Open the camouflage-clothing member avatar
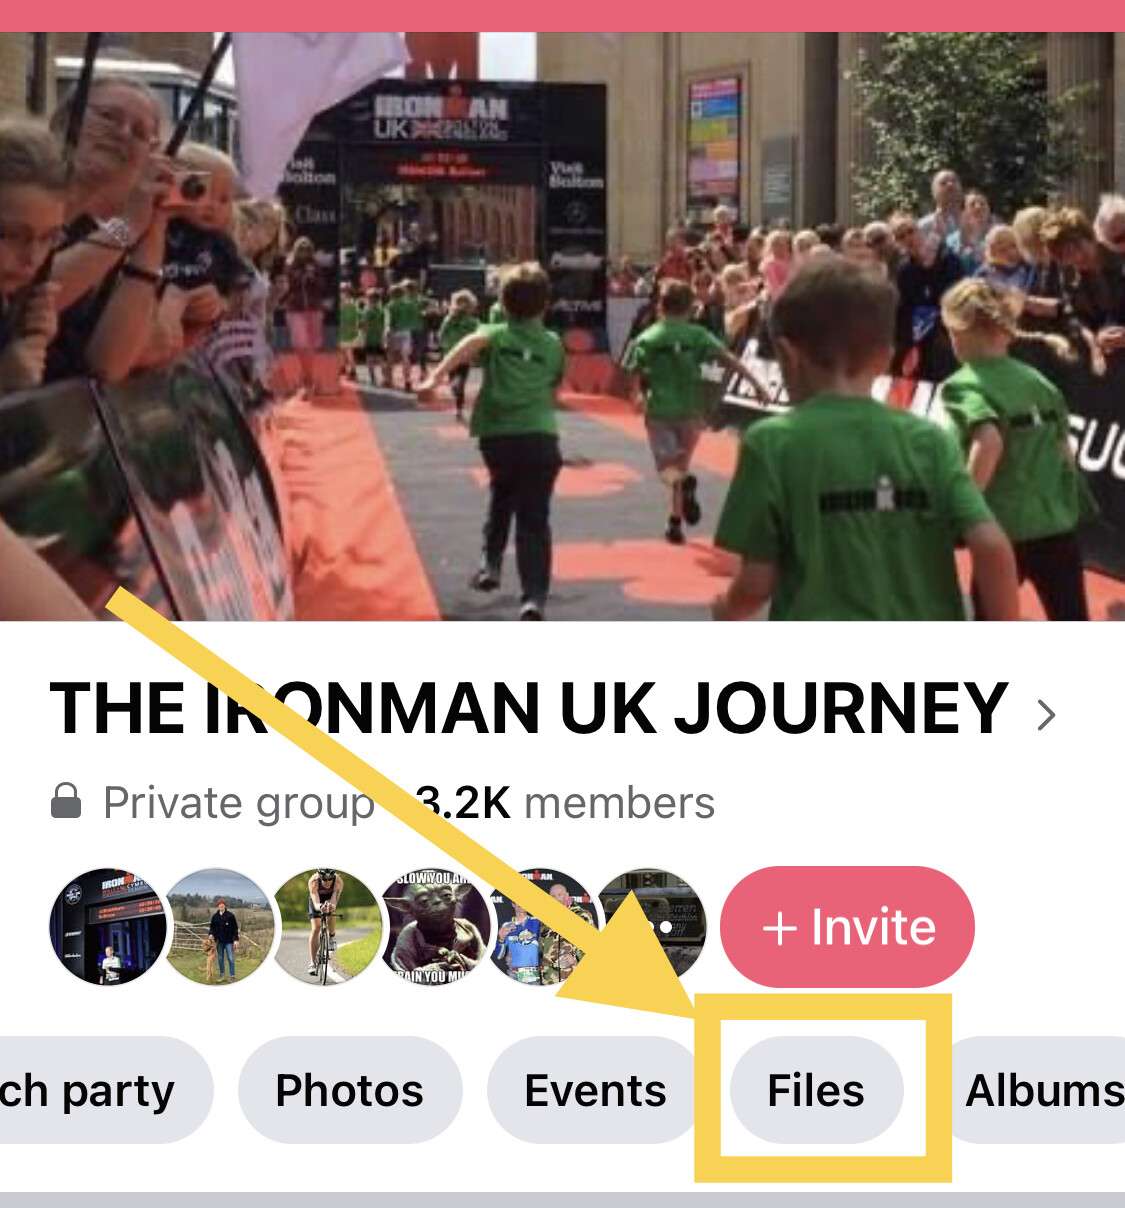 click(x=541, y=927)
